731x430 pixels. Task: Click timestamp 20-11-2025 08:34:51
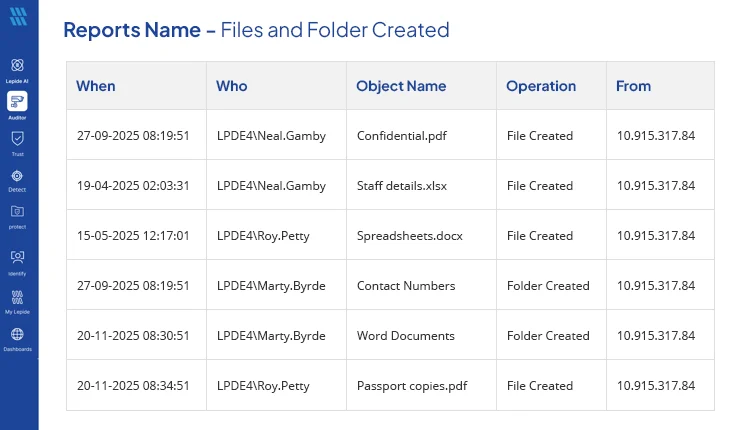133,386
